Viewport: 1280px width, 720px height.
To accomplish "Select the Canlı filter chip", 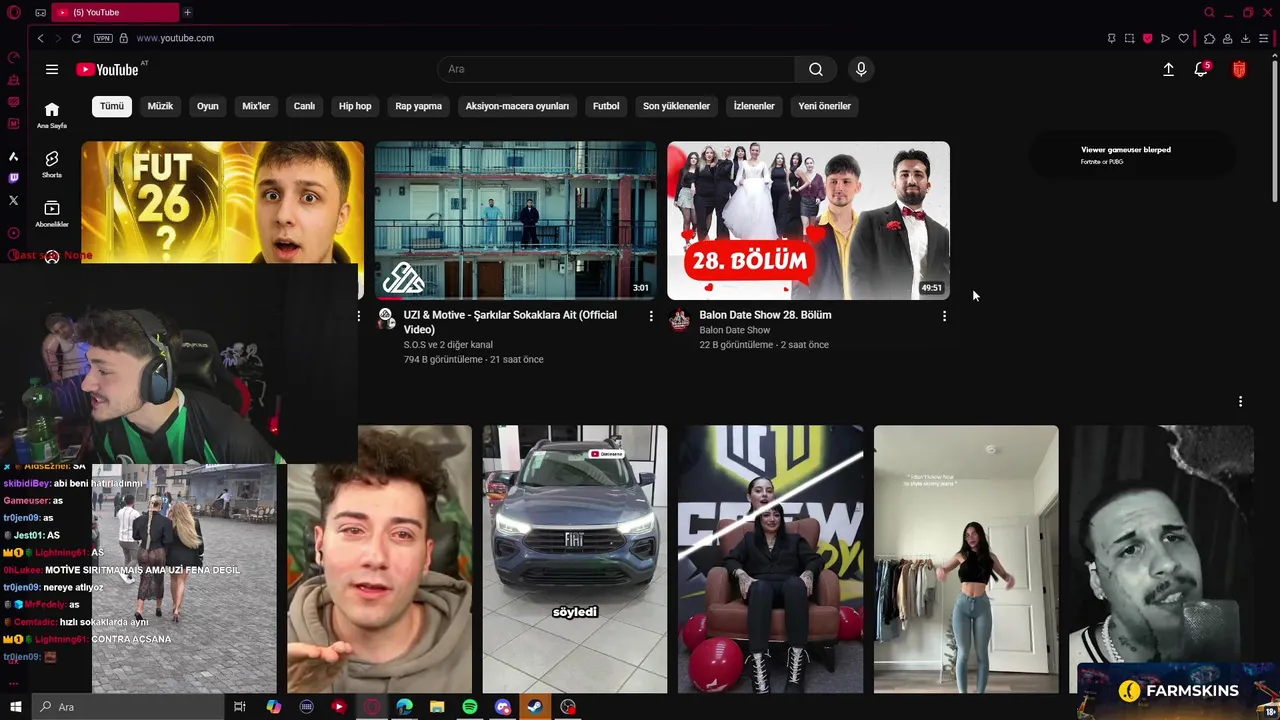I will coord(304,106).
